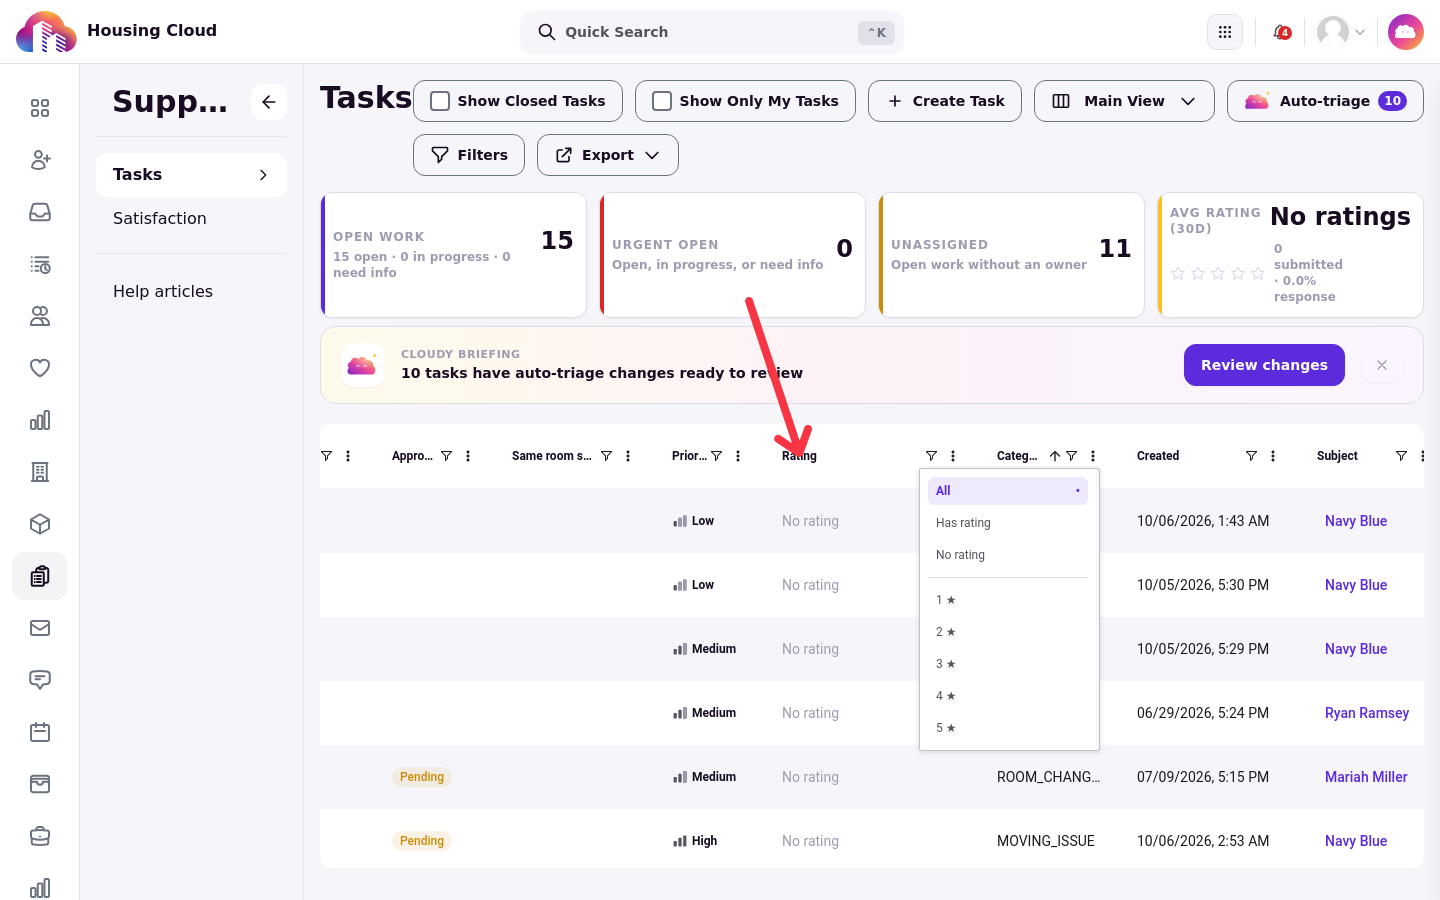The image size is (1440, 900).
Task: Select the clipboard tasks icon in sidebar
Action: (x=40, y=576)
